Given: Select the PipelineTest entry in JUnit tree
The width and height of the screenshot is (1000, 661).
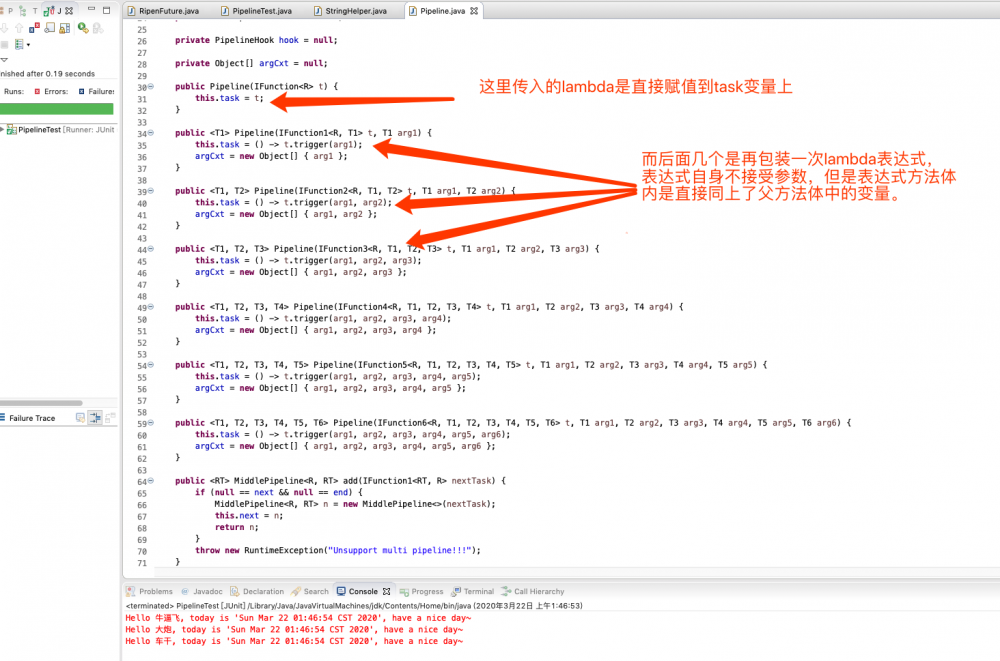Looking at the screenshot, I should [x=61, y=130].
